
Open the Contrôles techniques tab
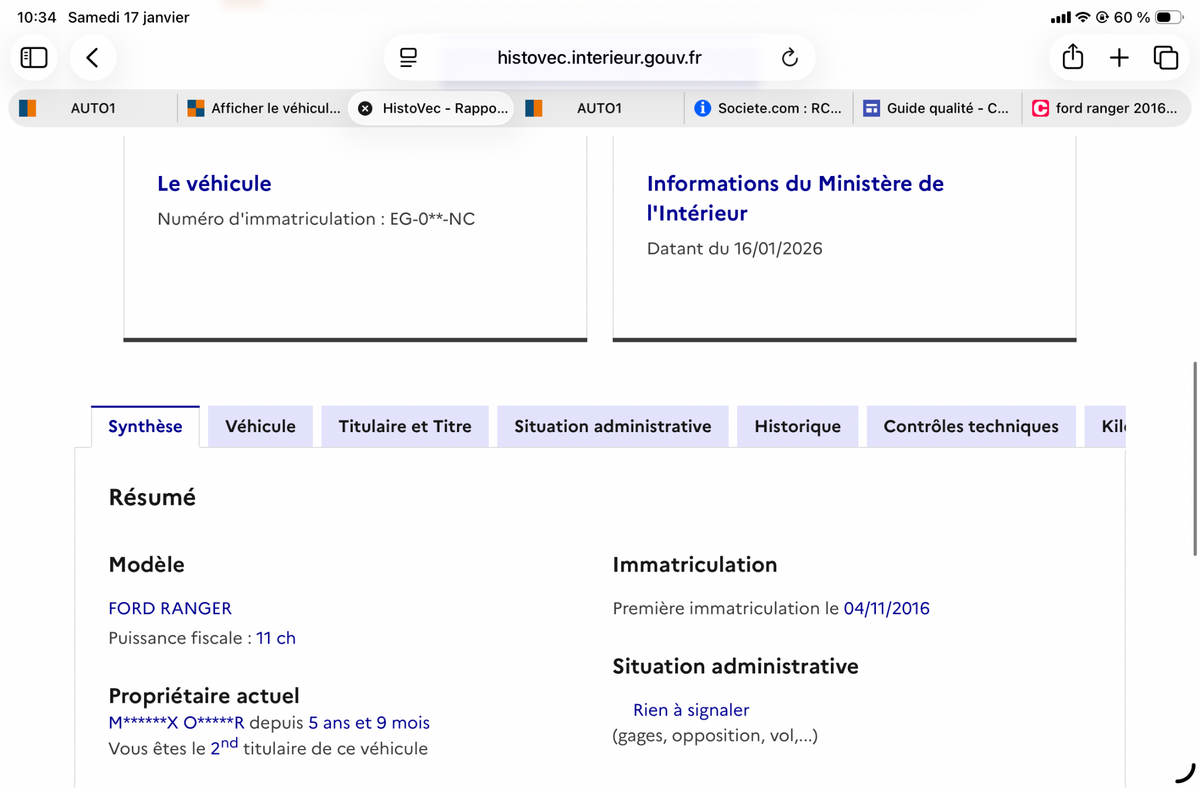[971, 426]
